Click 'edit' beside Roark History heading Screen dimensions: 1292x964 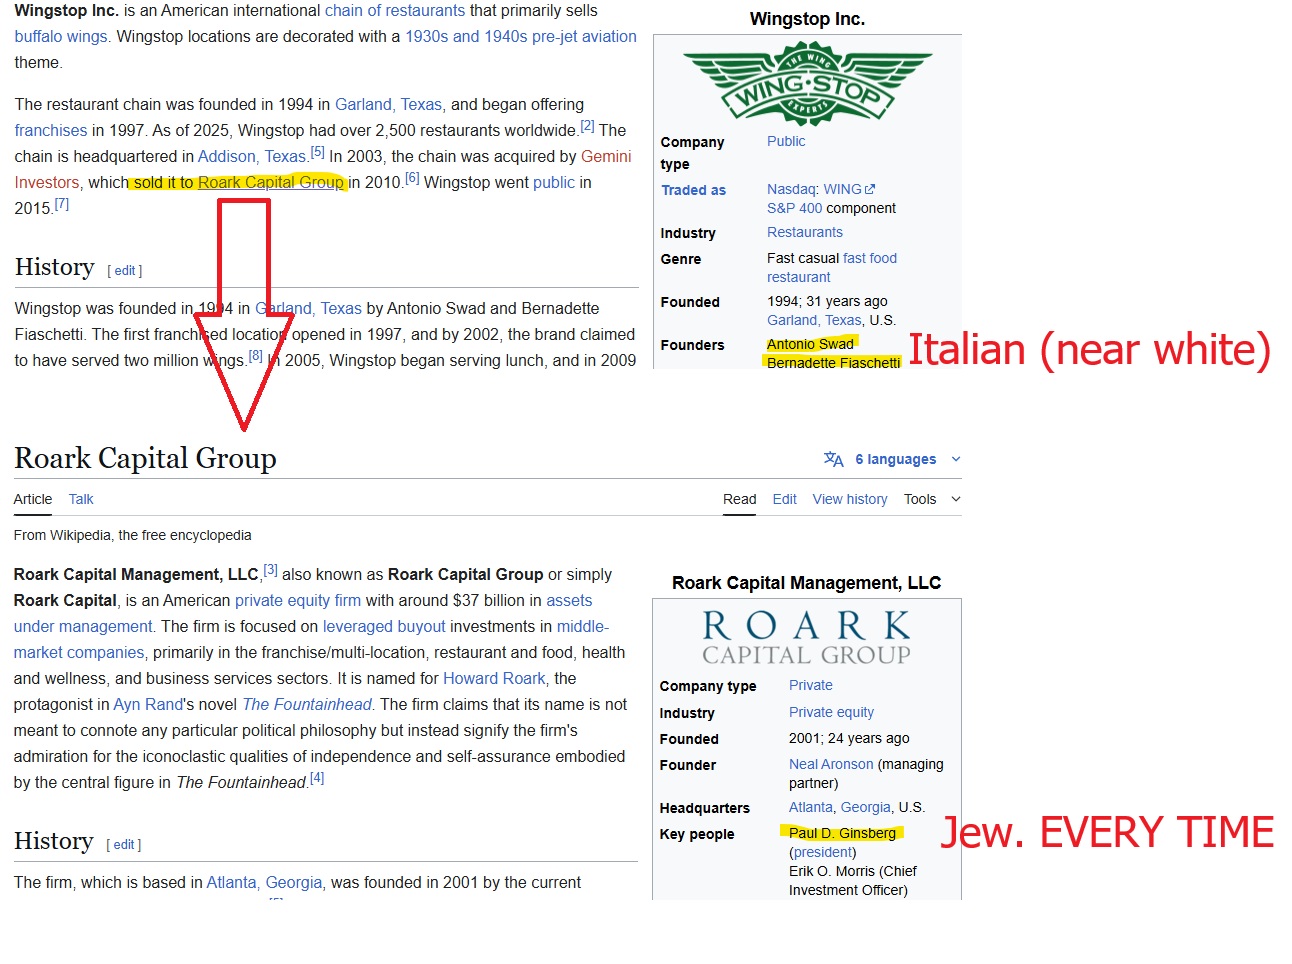tap(124, 844)
